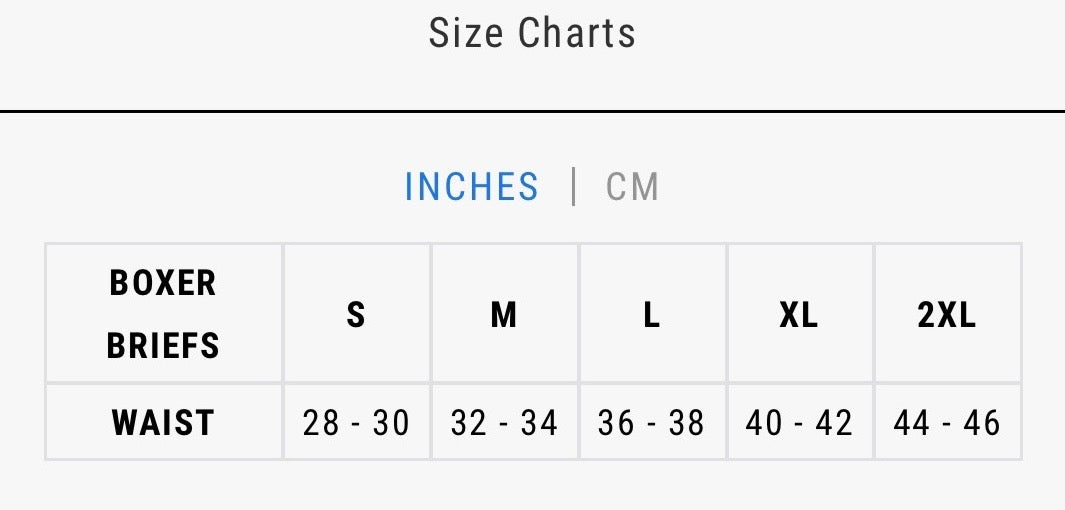
Task: Click the BOXER BRIEFS header cell
Action: click(164, 314)
